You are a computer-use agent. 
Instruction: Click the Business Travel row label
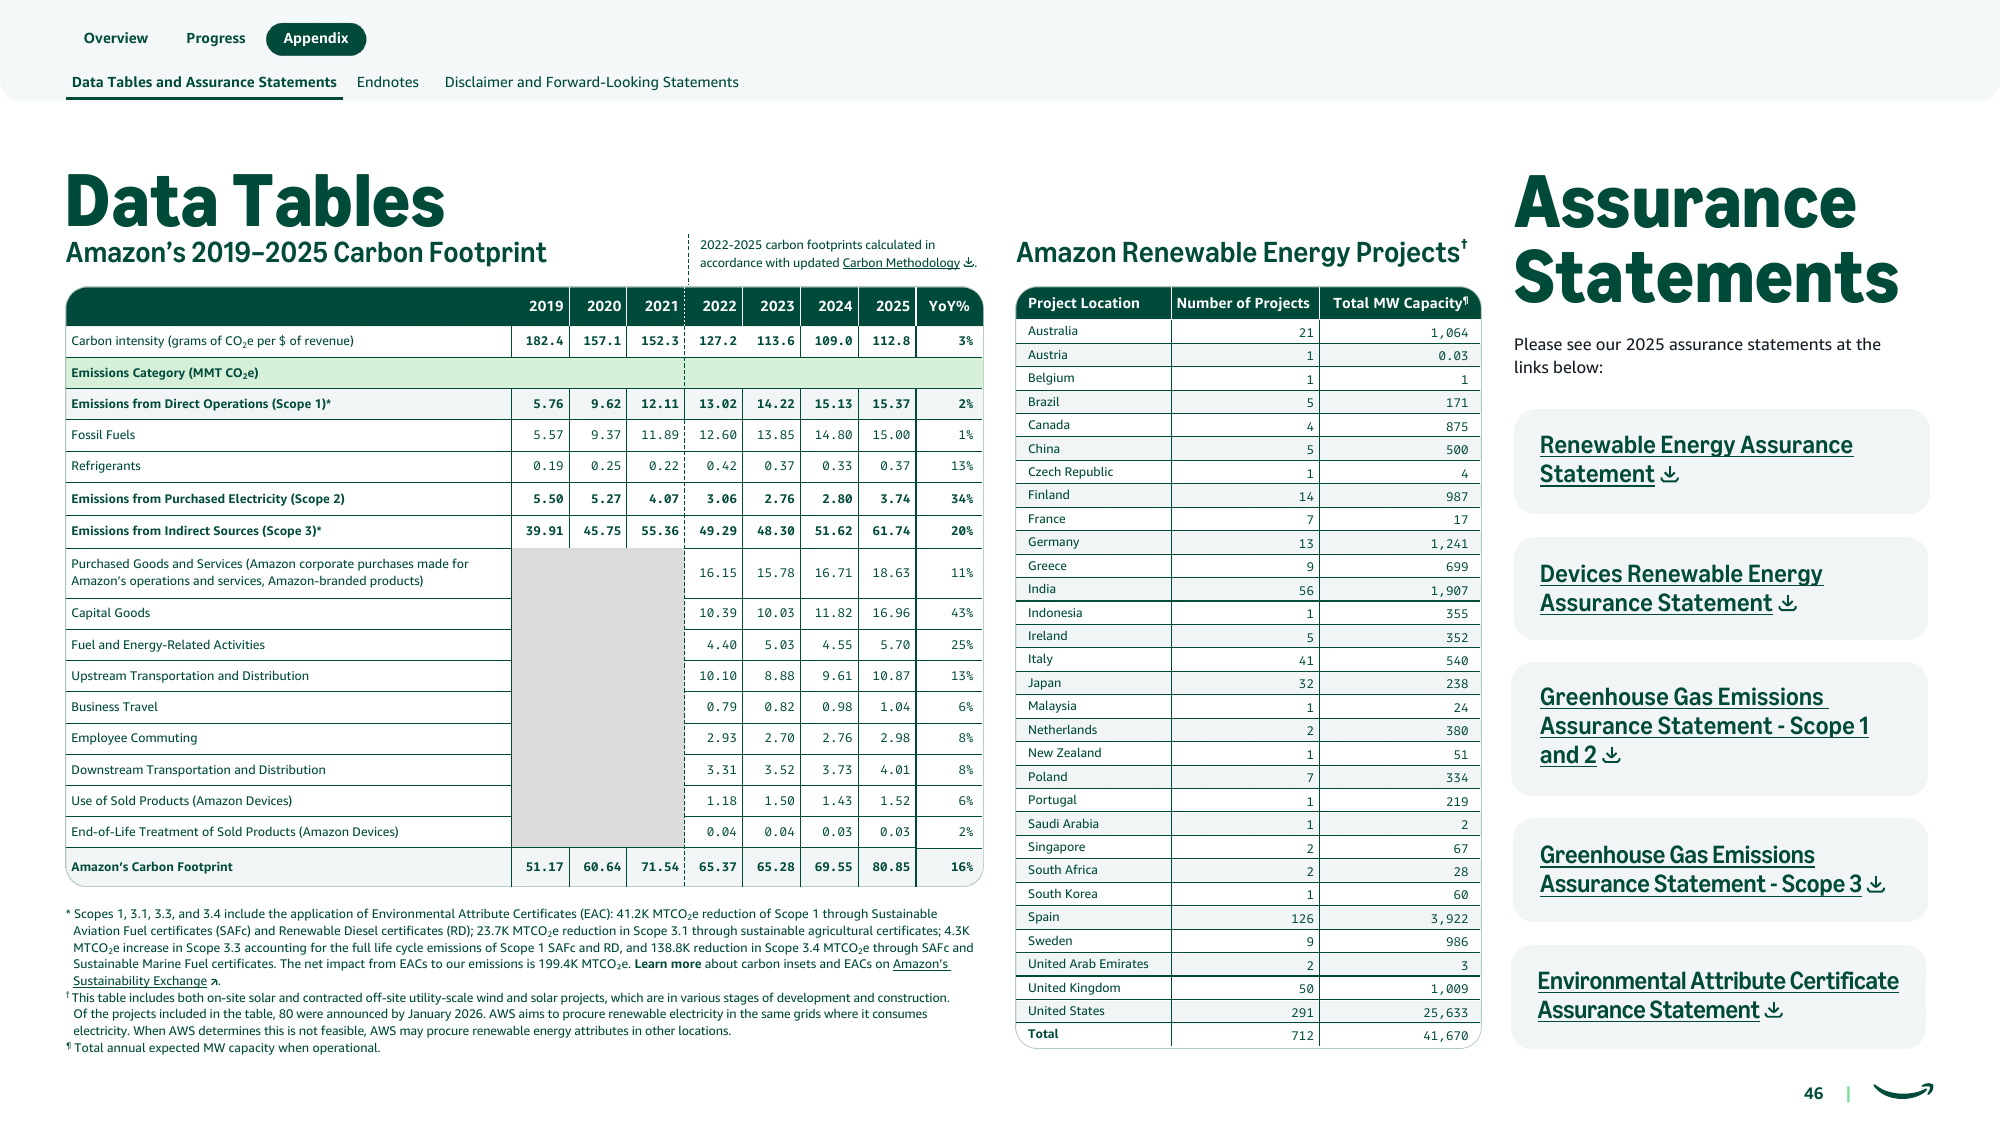click(x=115, y=707)
